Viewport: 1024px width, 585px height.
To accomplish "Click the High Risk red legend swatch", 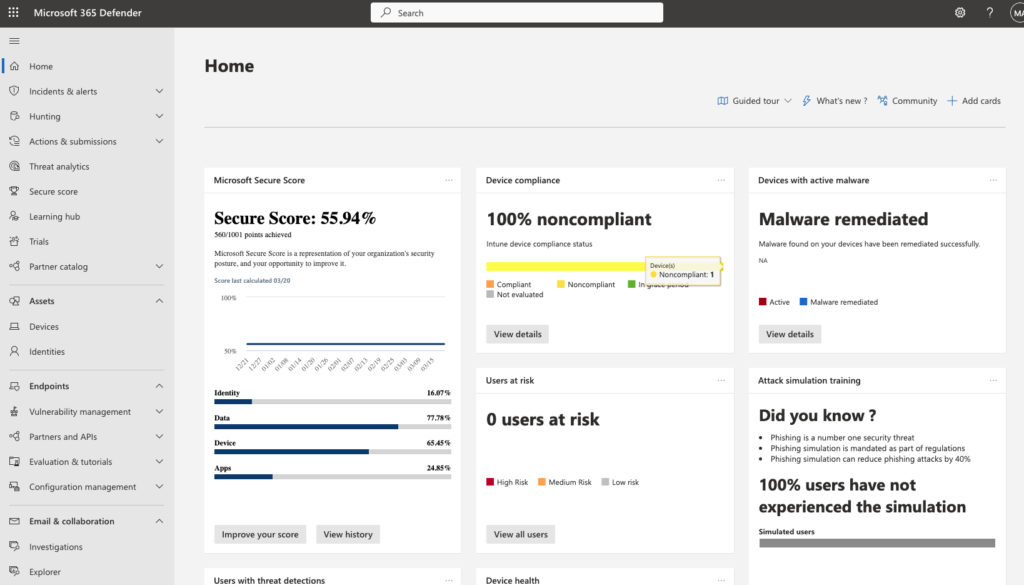I will coord(490,482).
